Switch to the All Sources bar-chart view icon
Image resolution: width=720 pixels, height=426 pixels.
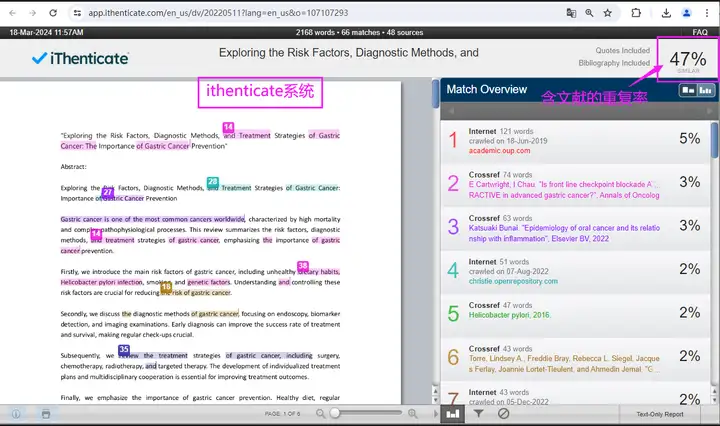pyautogui.click(x=705, y=90)
